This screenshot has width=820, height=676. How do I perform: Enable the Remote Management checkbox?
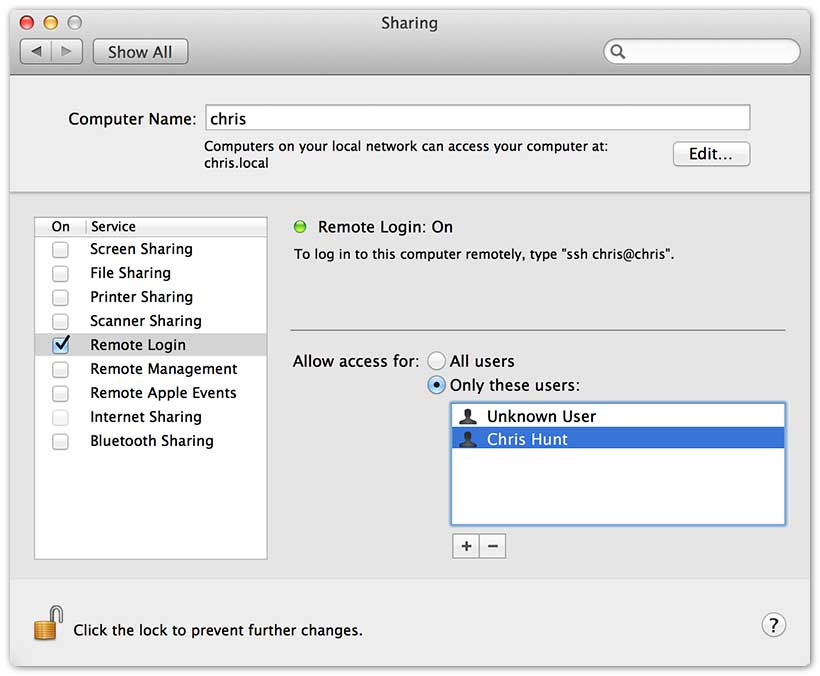click(60, 370)
